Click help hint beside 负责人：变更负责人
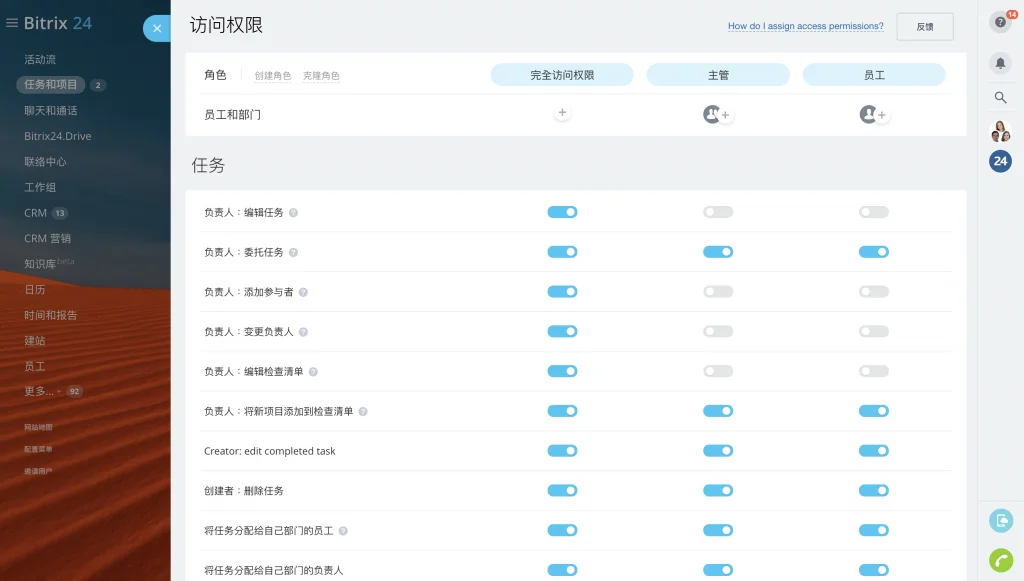The width and height of the screenshot is (1024, 581). point(303,332)
